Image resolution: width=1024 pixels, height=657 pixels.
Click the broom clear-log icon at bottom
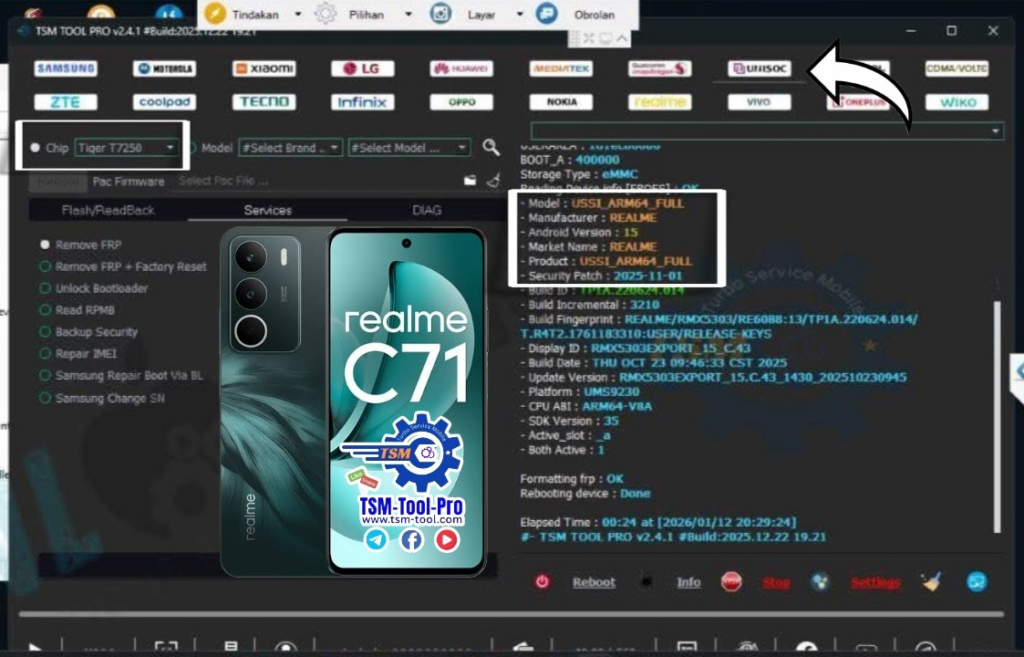932,582
